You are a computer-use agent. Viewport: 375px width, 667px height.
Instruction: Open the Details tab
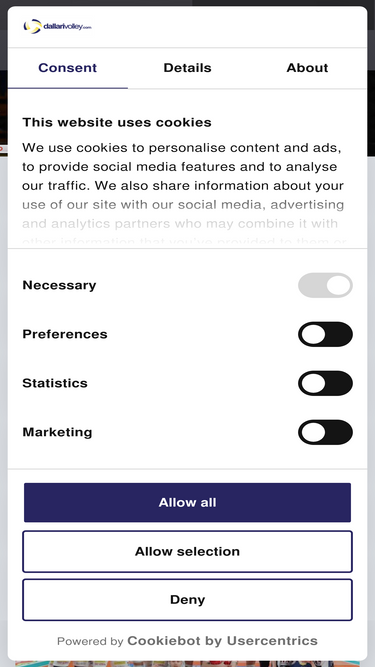(188, 68)
